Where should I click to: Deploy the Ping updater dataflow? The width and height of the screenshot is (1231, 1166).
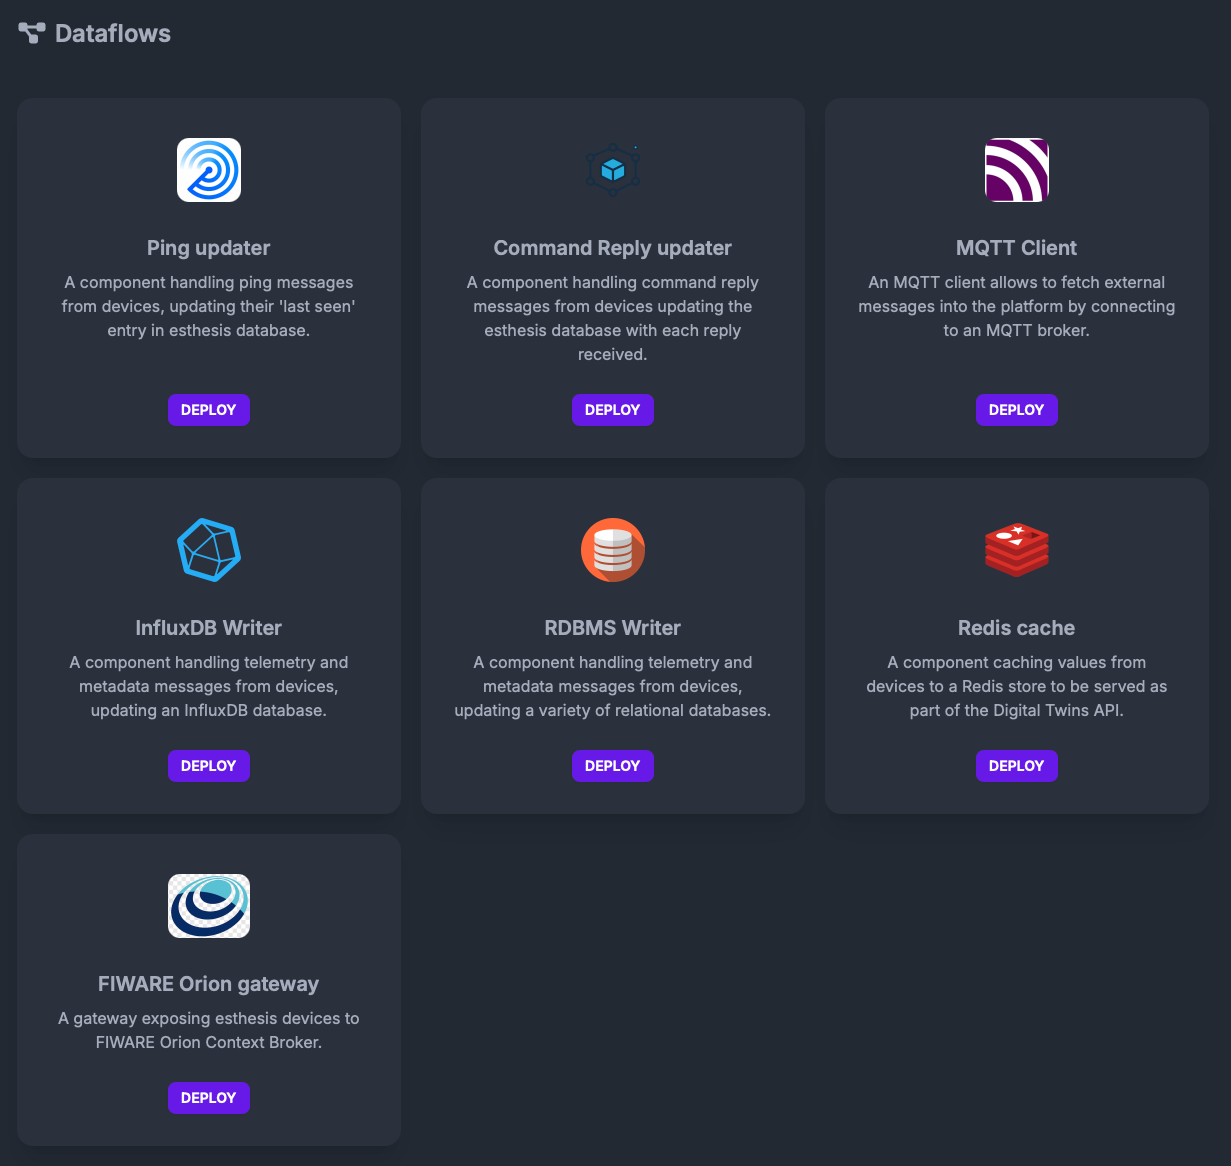point(209,410)
